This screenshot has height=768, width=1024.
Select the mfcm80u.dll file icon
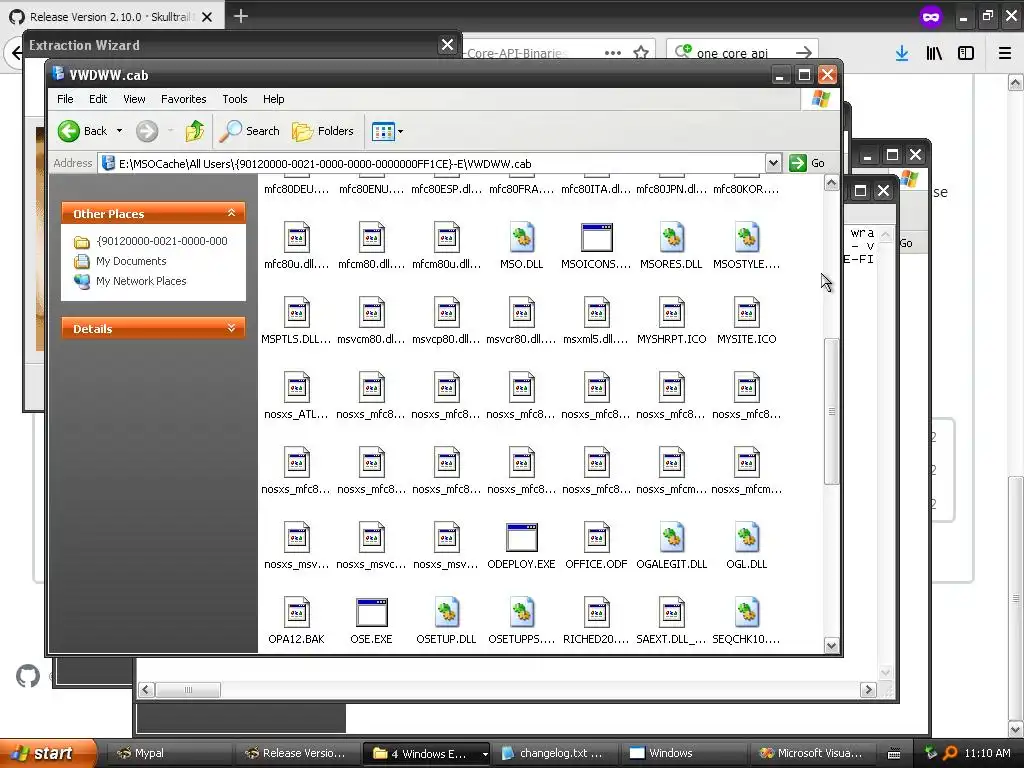446,238
